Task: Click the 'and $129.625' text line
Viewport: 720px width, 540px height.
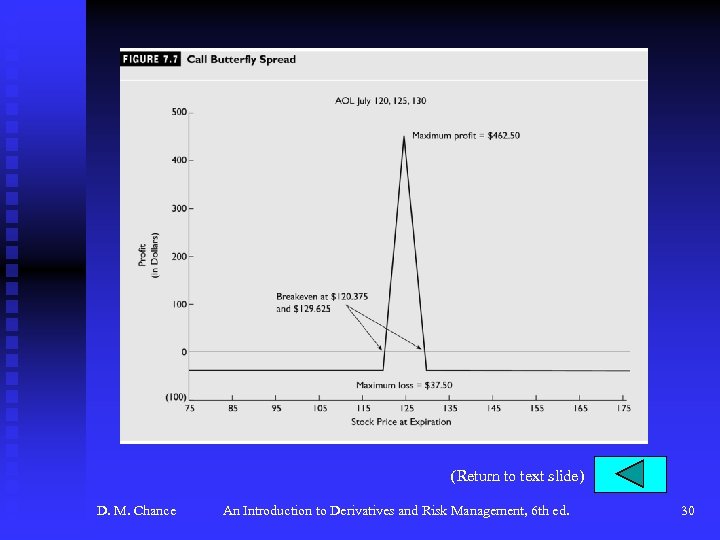Action: tap(303, 309)
